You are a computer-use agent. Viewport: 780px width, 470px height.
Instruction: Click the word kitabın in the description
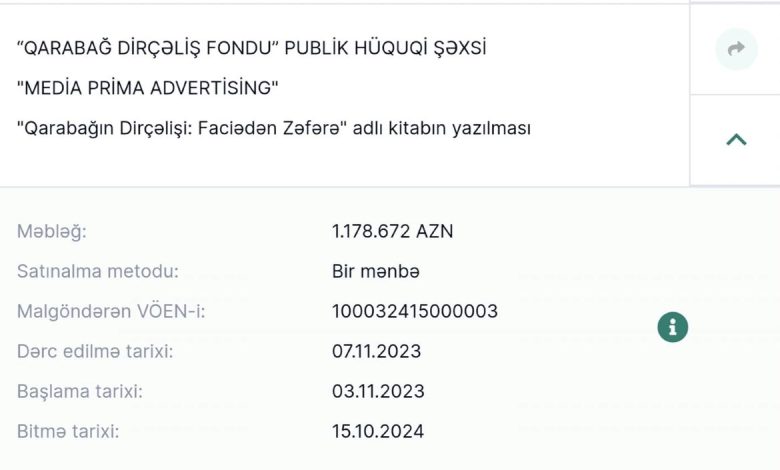click(x=417, y=128)
